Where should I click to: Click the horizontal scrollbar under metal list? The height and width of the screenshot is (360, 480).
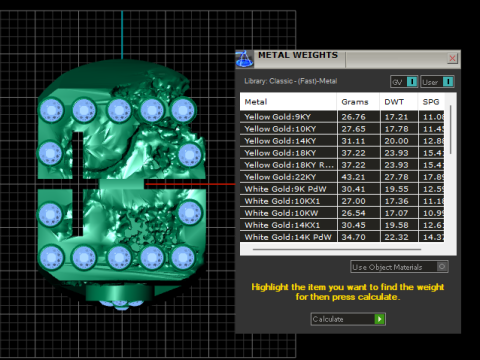(337, 249)
